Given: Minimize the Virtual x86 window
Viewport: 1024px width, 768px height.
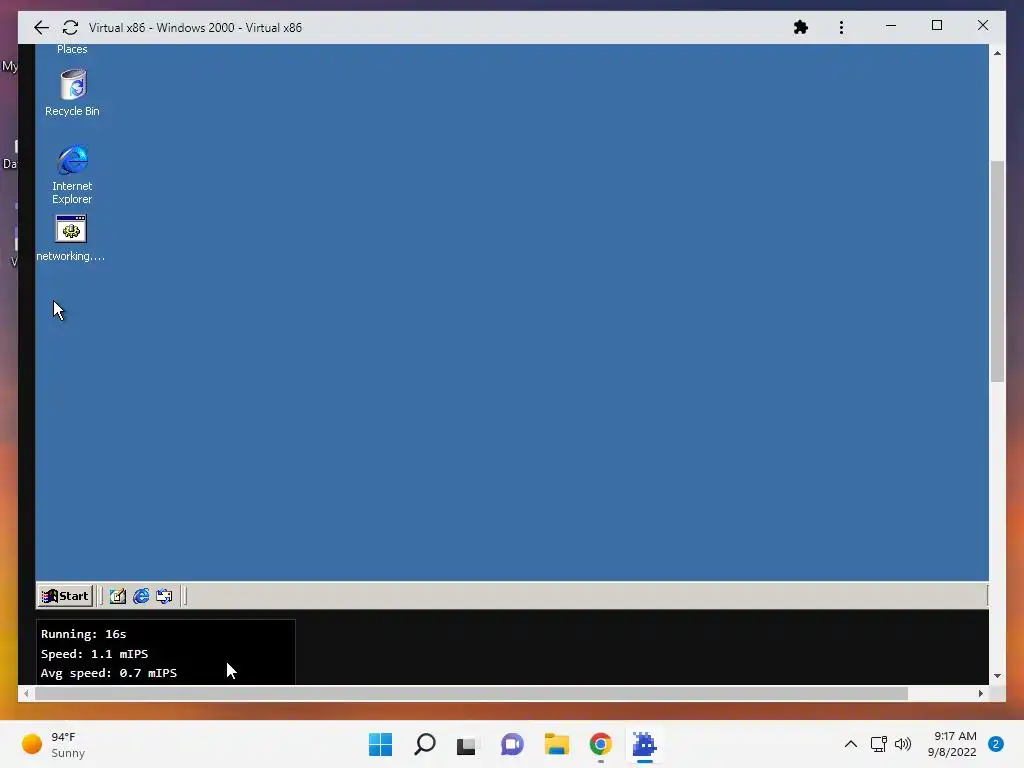Looking at the screenshot, I should click(891, 26).
